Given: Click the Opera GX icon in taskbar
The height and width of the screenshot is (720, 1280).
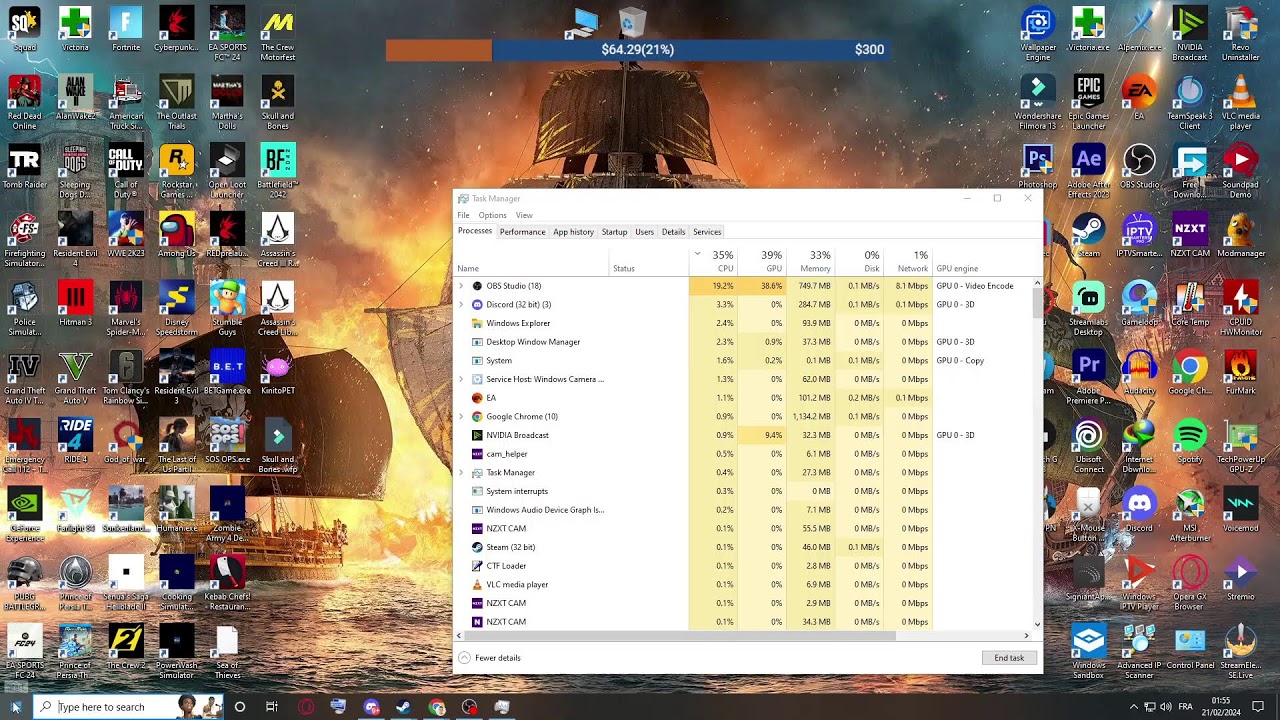Looking at the screenshot, I should [306, 707].
